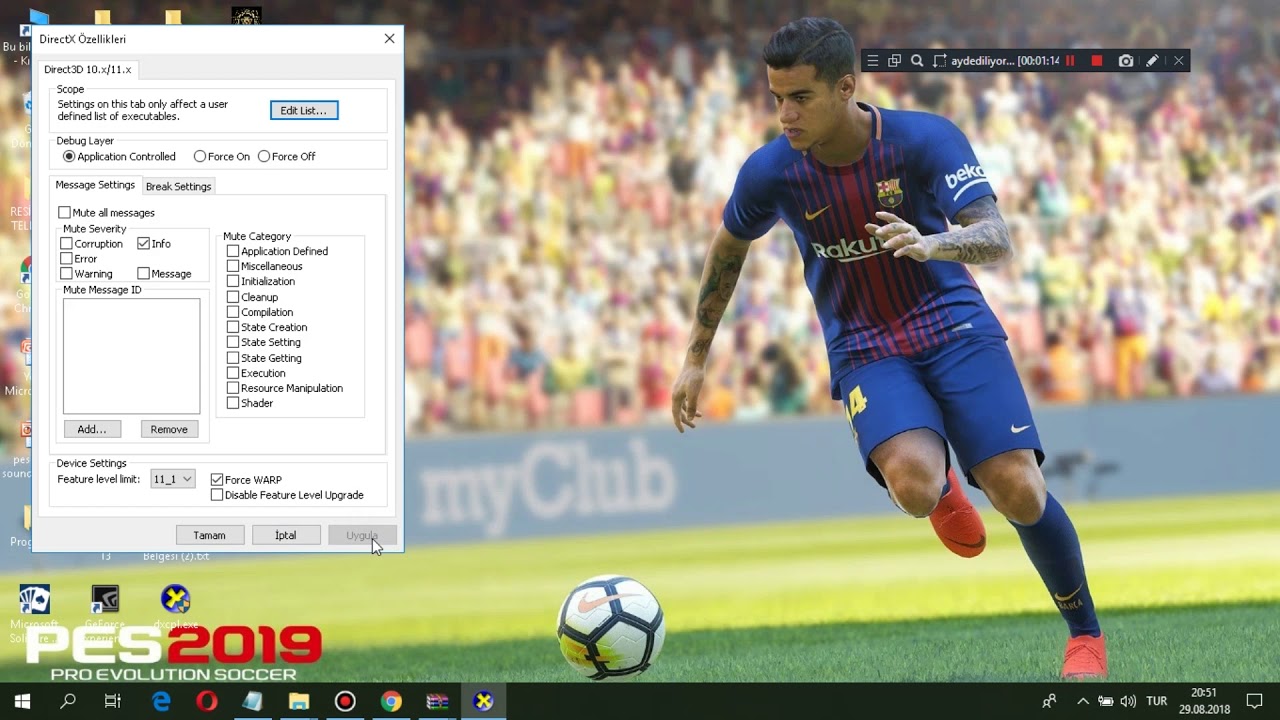Check Miscellaneous mute category
1280x720 pixels.
233,267
